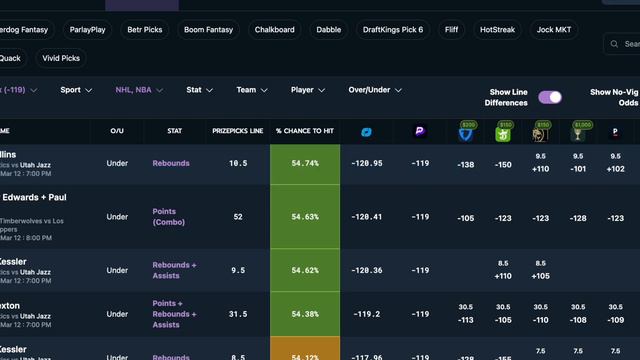The image size is (640, 360).
Task: Open the Over/Under filter dropdown
Action: (375, 90)
